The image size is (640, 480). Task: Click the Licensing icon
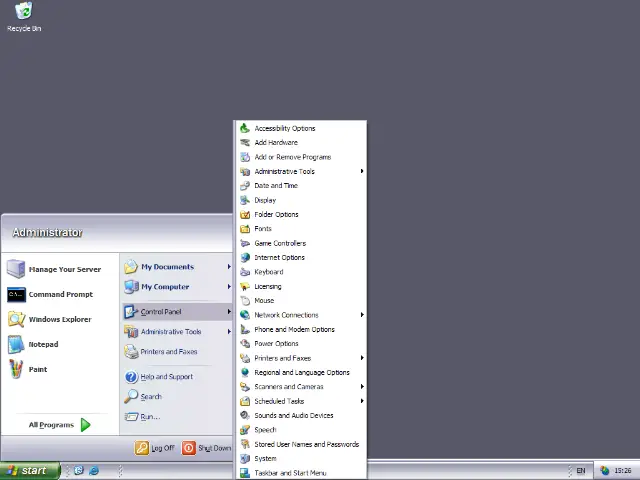click(245, 286)
